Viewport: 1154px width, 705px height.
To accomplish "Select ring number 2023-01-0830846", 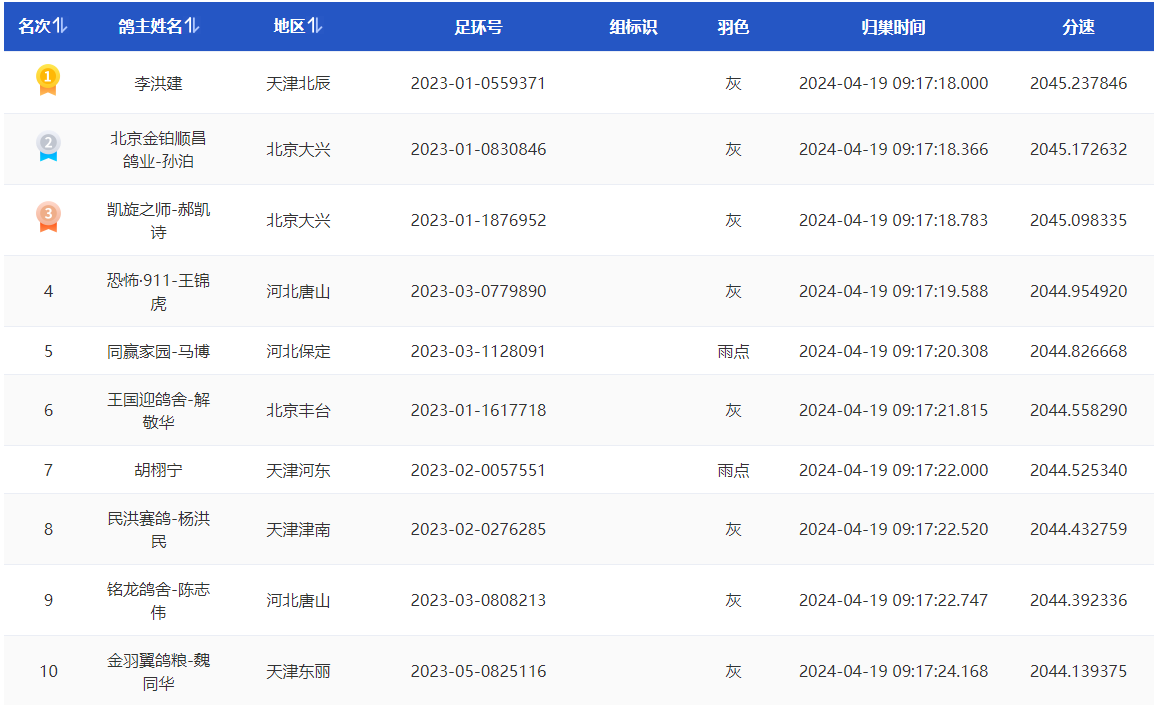I will [x=478, y=149].
